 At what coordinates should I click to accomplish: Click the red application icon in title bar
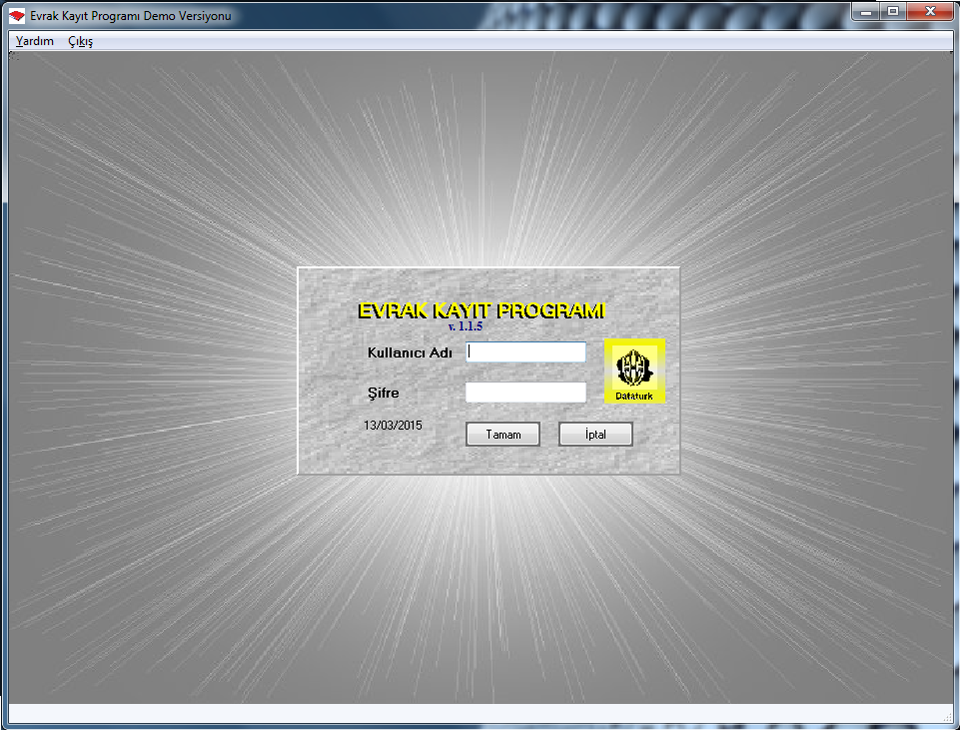pos(17,15)
